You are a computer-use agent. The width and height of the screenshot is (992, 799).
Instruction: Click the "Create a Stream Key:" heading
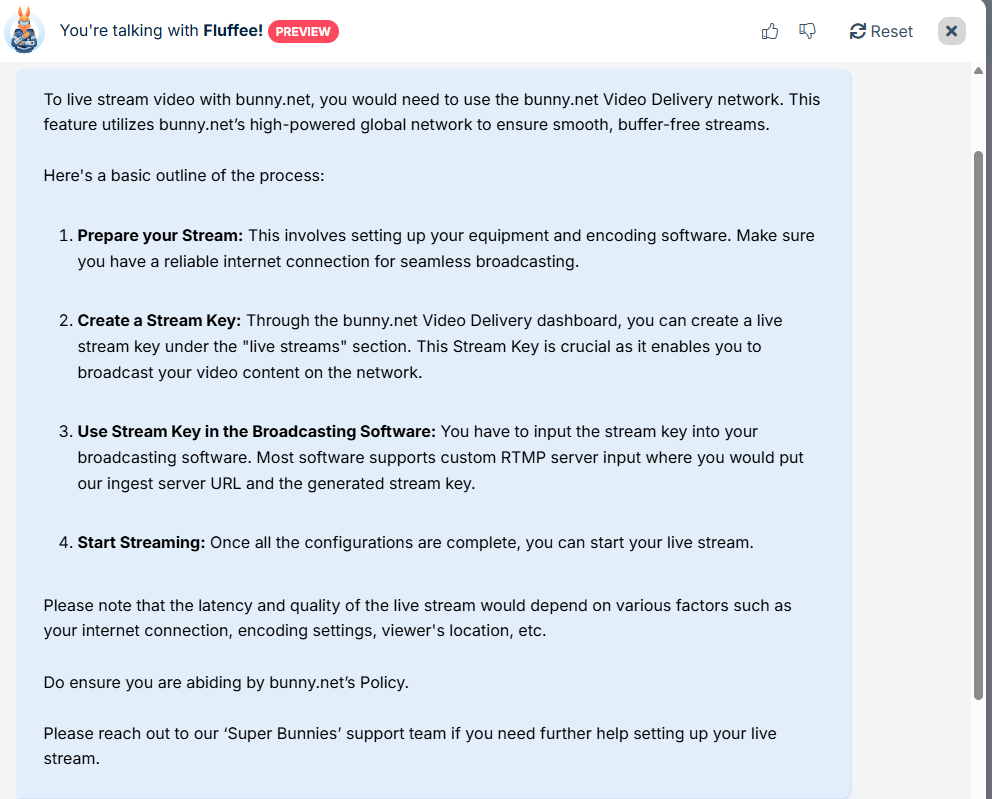point(159,320)
